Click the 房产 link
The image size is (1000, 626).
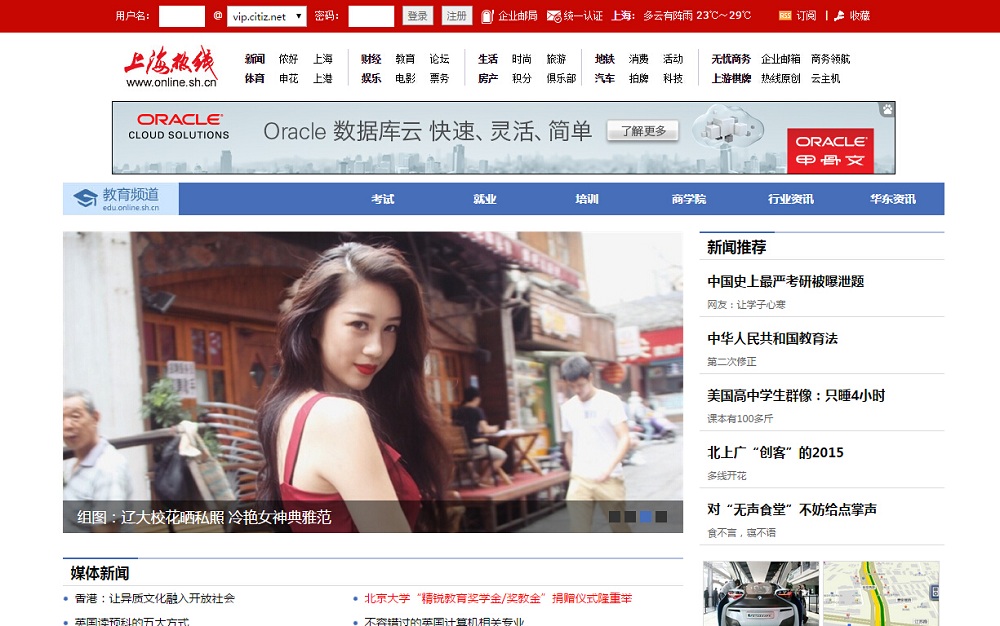pos(488,78)
